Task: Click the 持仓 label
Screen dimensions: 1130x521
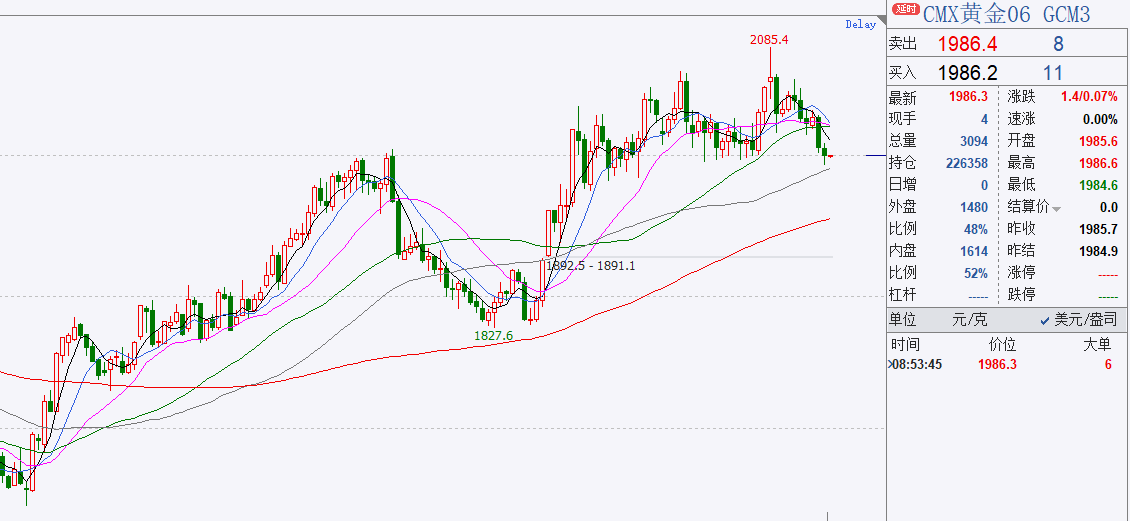Action: tap(903, 163)
